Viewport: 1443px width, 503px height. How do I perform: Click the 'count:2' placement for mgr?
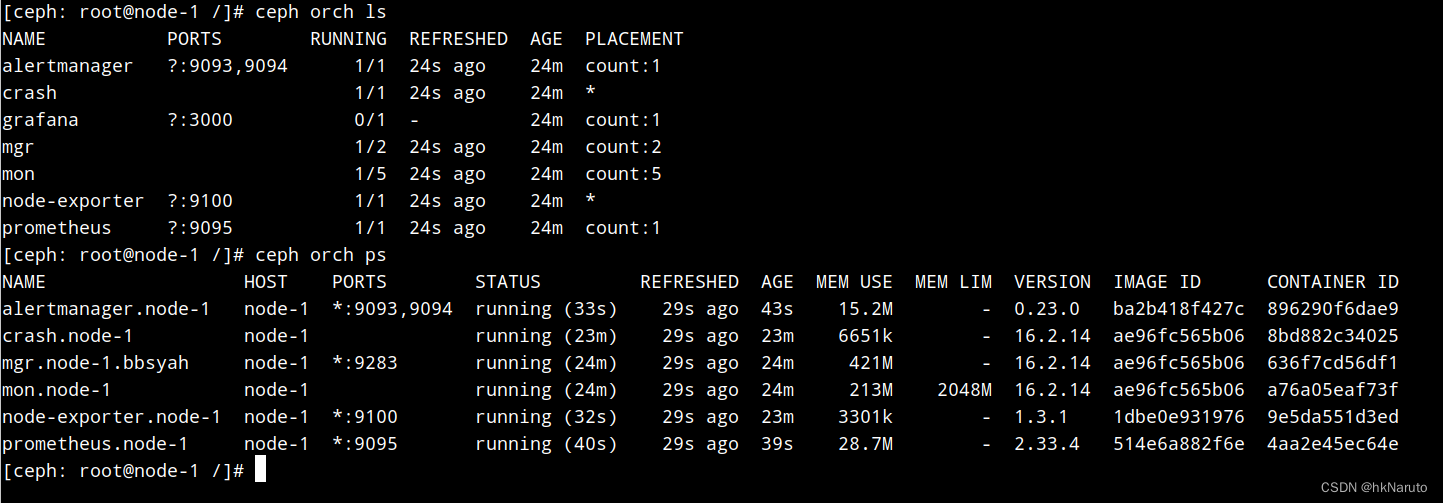[x=623, y=147]
